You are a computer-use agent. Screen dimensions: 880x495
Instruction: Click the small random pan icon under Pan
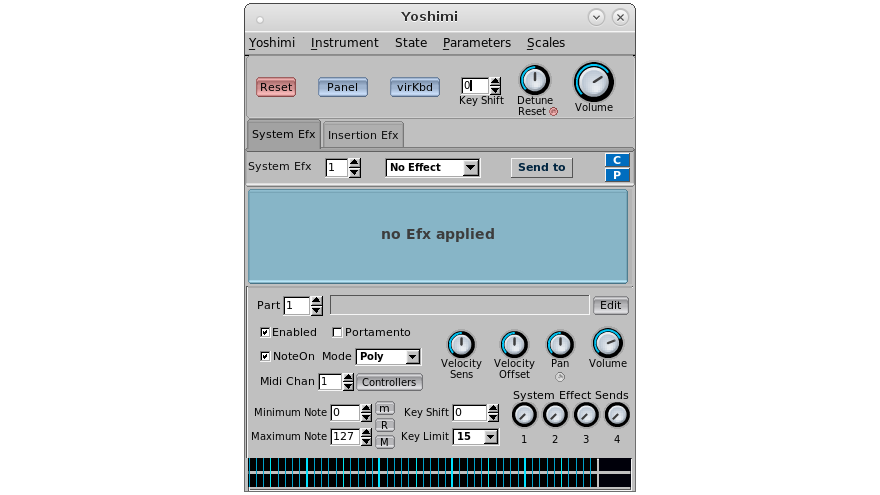tap(560, 377)
